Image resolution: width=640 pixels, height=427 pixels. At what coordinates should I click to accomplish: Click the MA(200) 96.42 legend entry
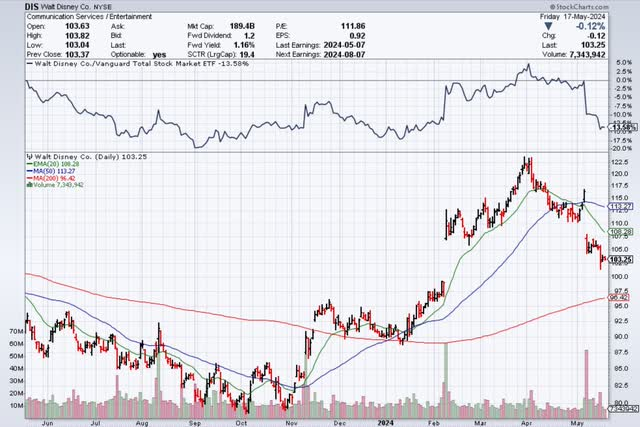pos(51,178)
